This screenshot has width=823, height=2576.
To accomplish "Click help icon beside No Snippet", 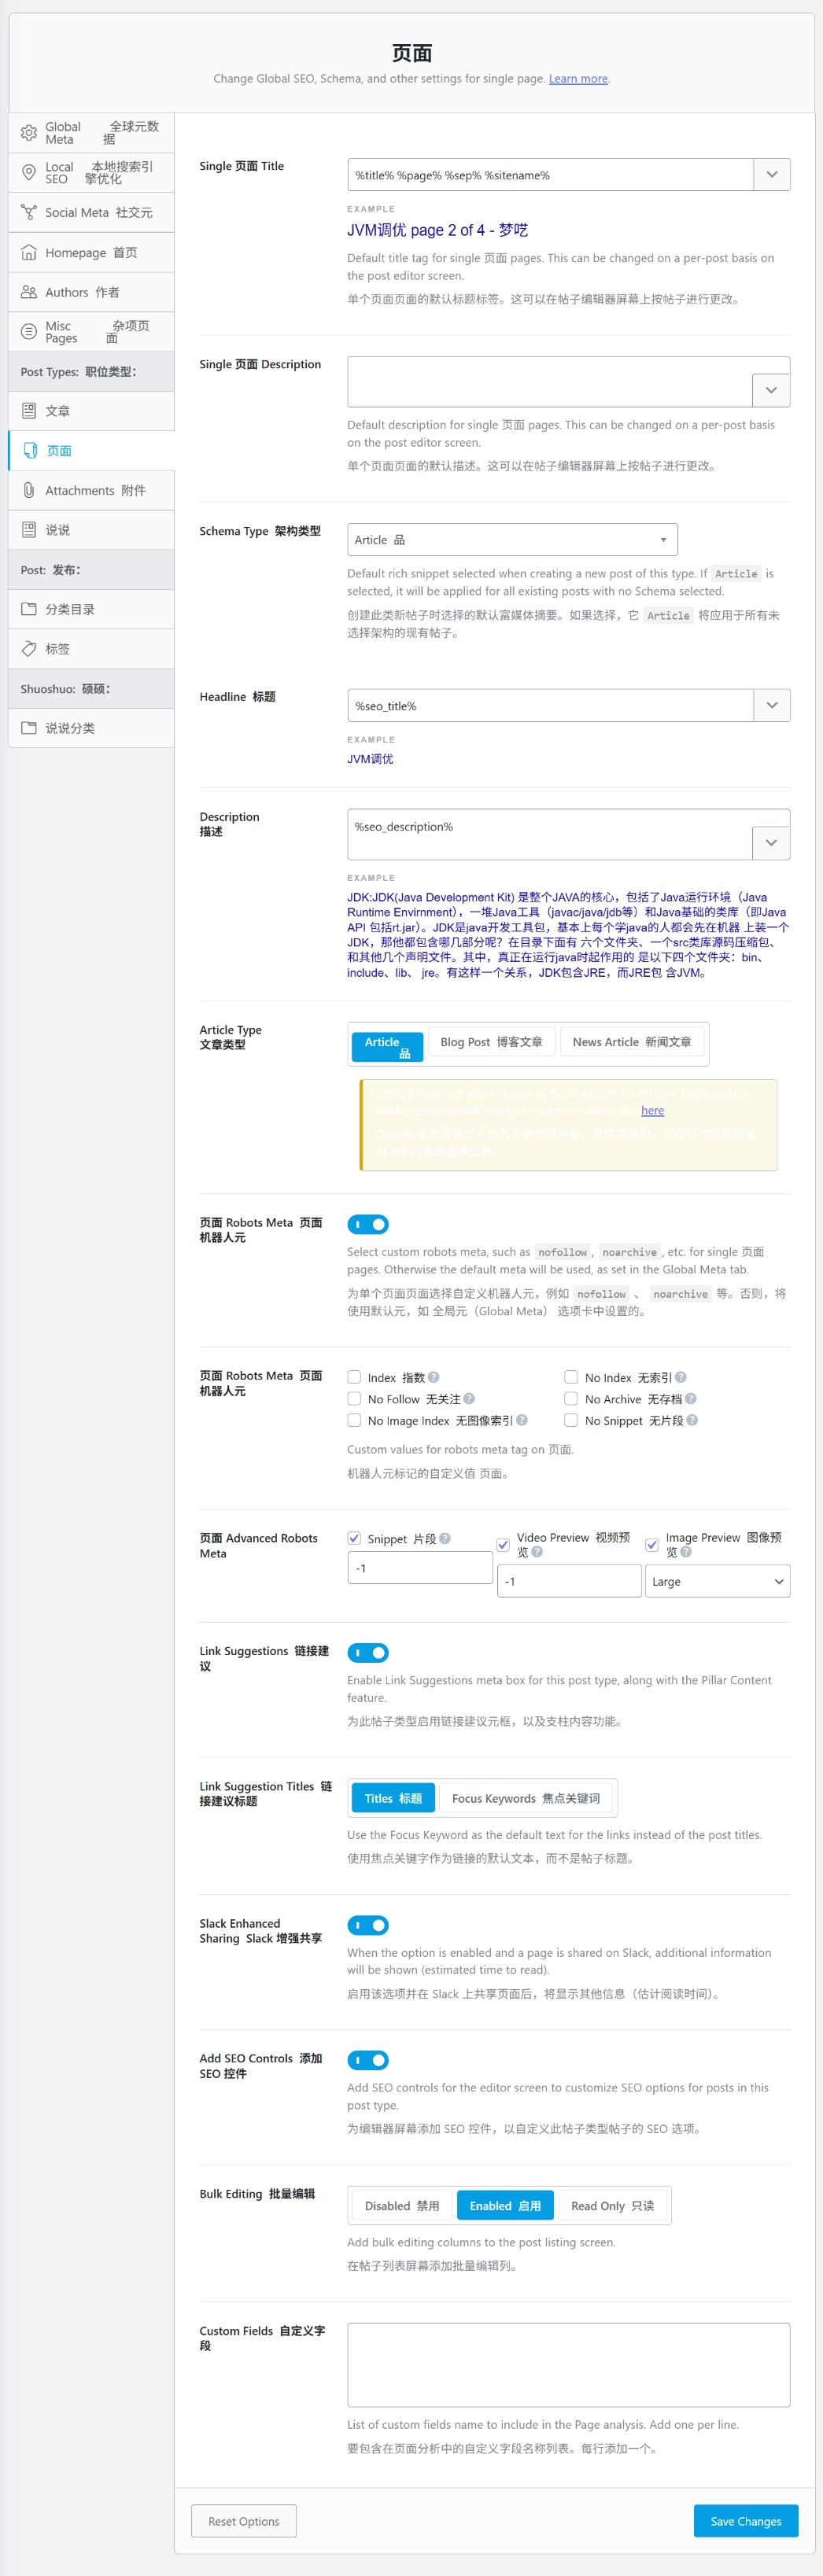I will (693, 1420).
